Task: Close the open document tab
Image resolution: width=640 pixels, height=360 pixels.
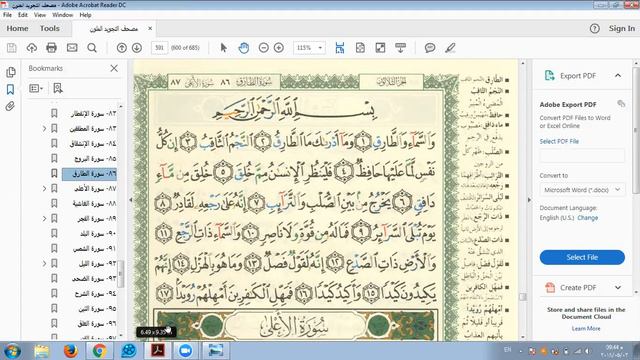Action: [150, 29]
